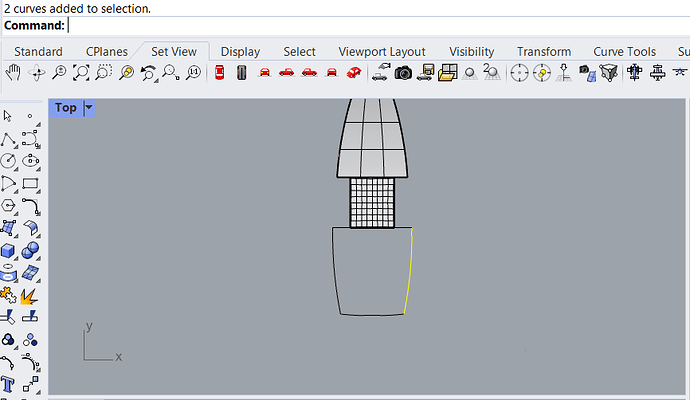Click the Top viewport title label
Viewport: 690px width, 400px height.
(66, 107)
